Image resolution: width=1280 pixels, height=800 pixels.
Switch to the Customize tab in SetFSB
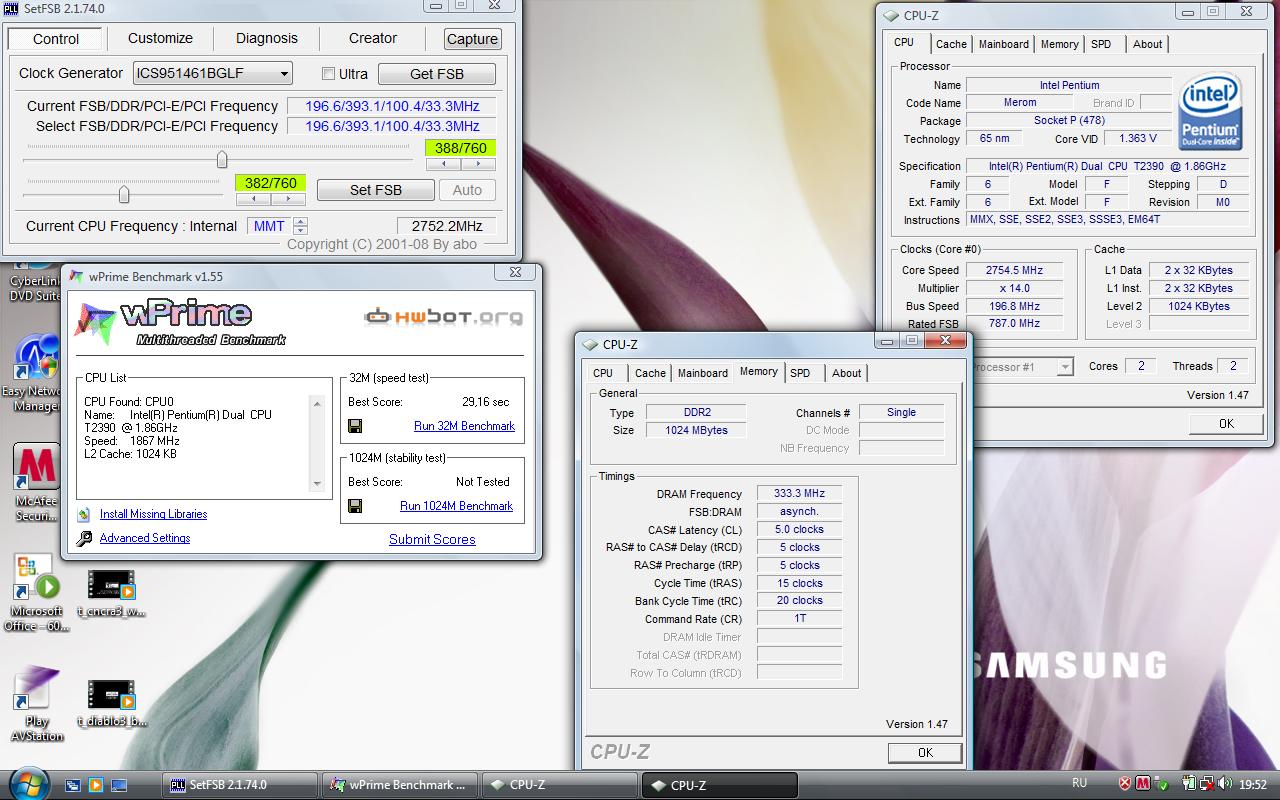(x=160, y=38)
